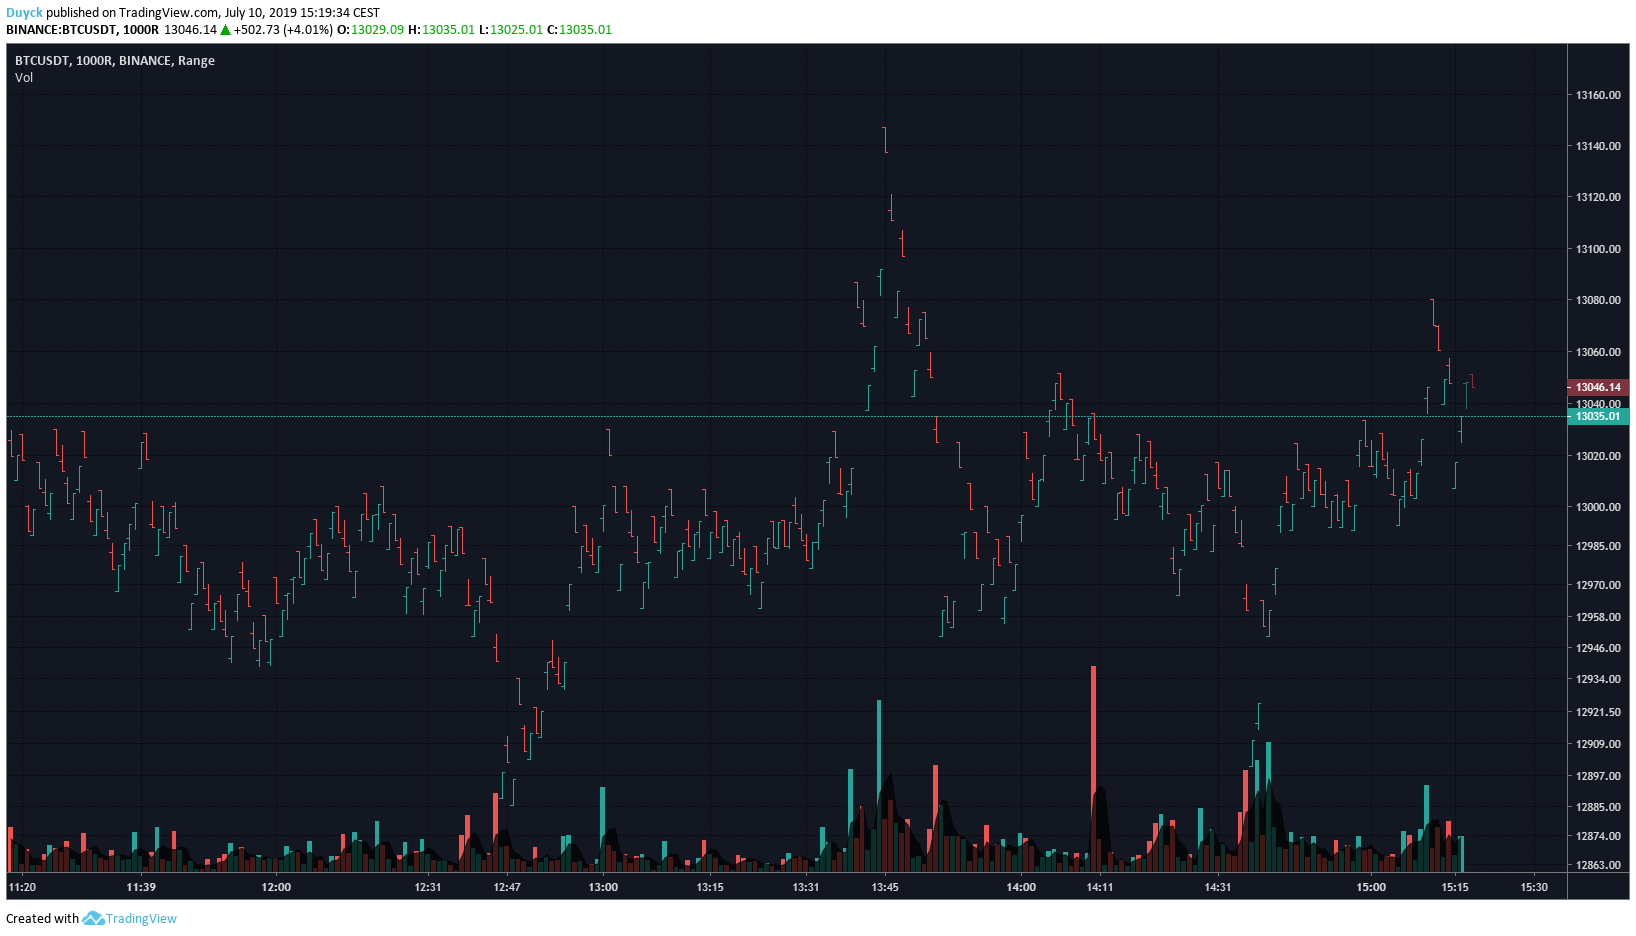Open the TradingView link at bottom left
Viewport: 1636px width, 936px height.
(141, 918)
